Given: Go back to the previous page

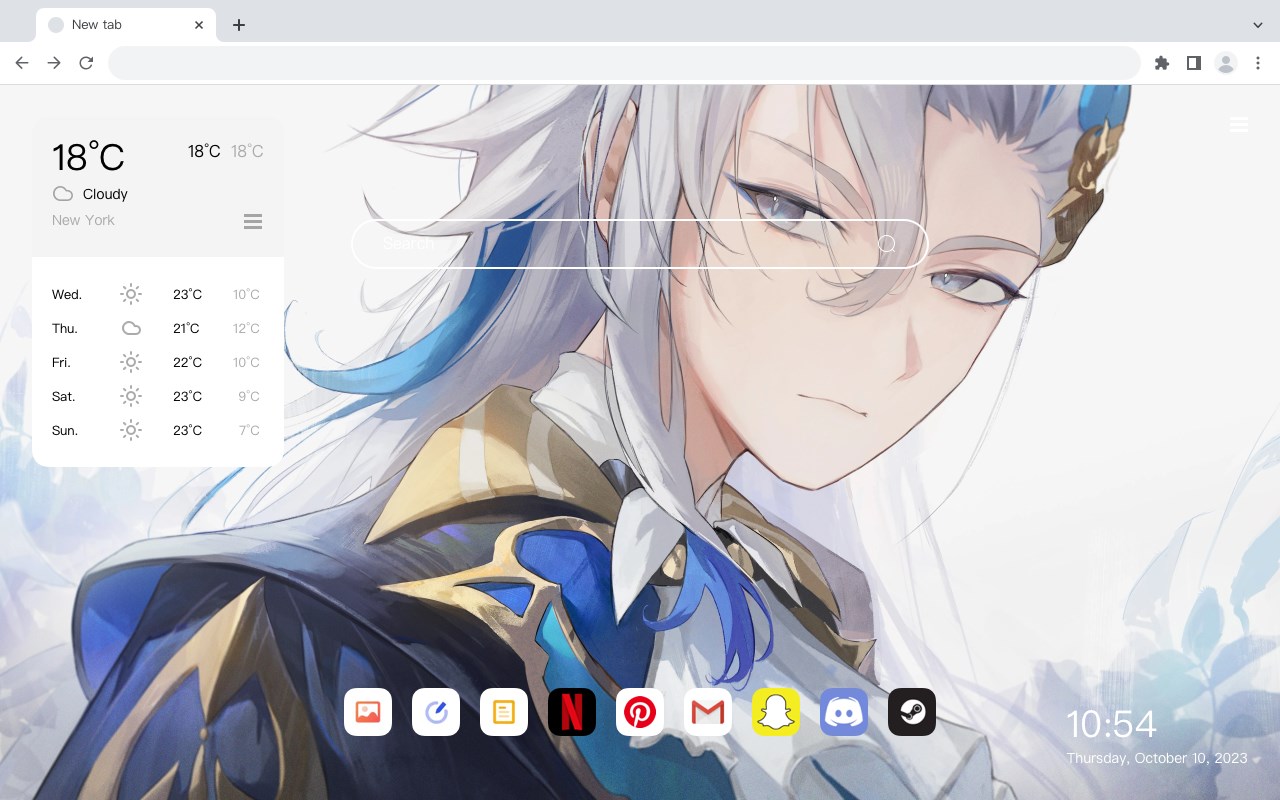Looking at the screenshot, I should pos(22,63).
